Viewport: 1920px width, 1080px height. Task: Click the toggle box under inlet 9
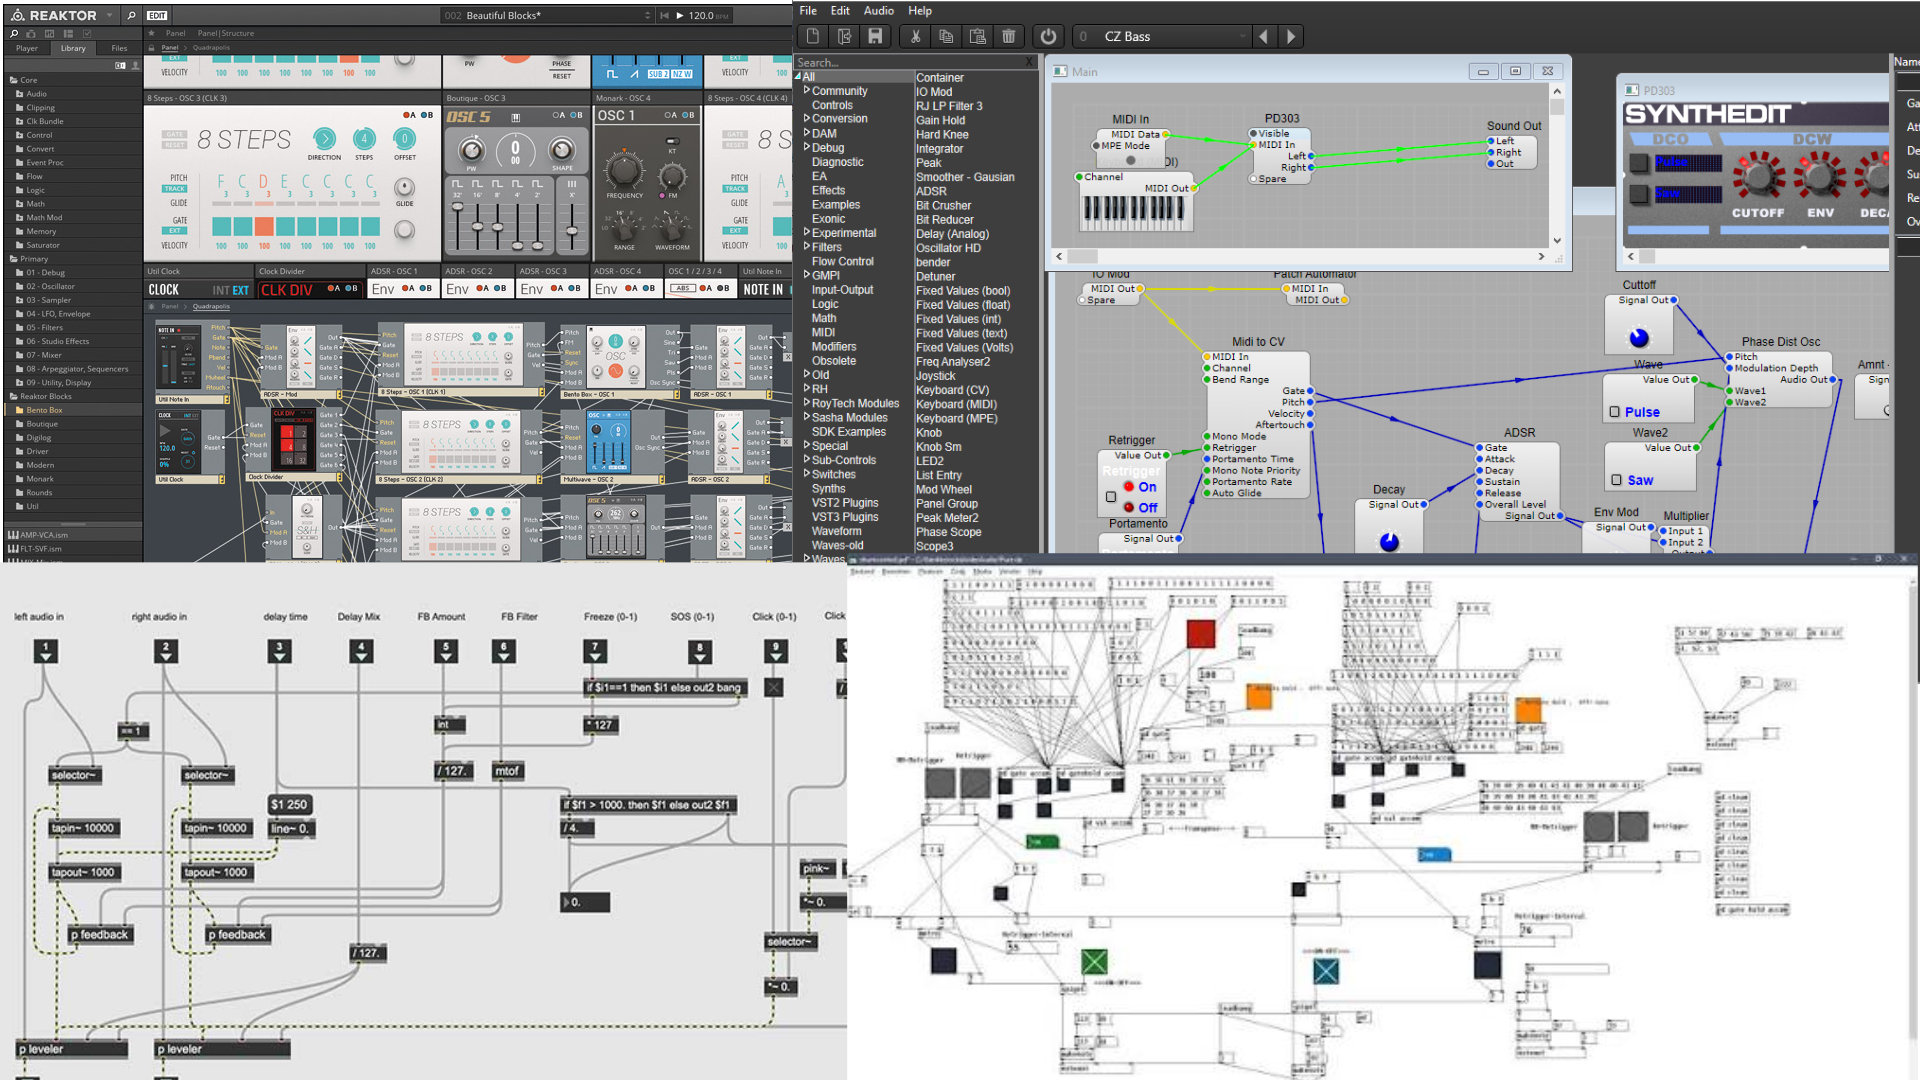(774, 688)
